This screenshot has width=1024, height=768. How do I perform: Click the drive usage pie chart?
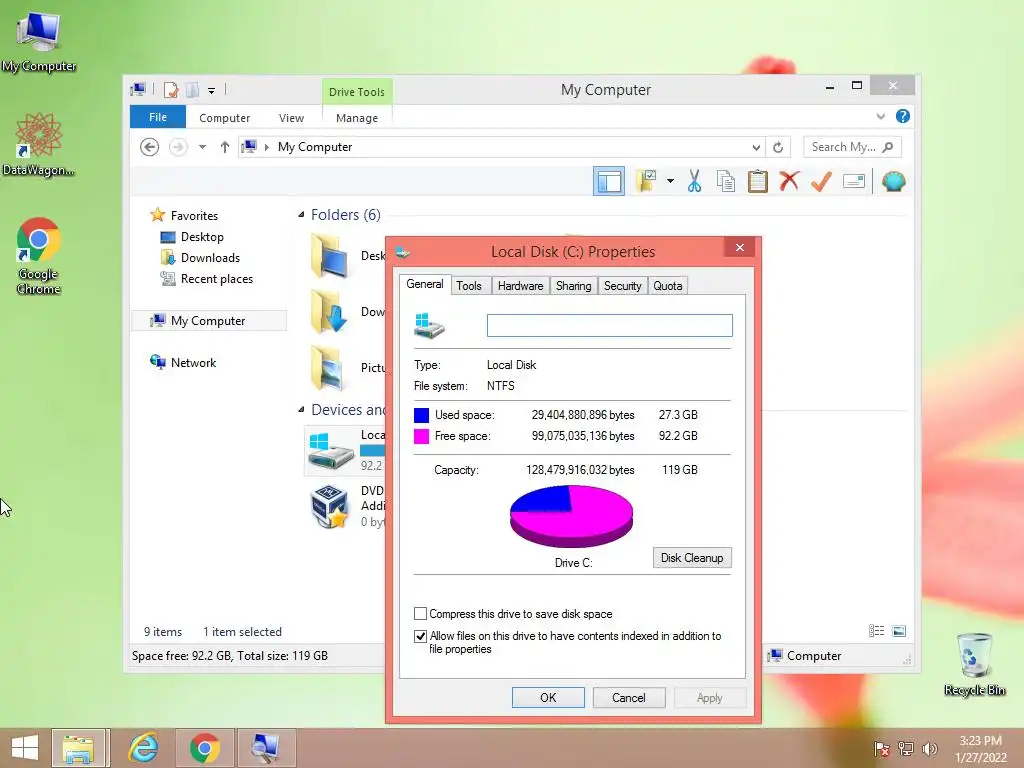coord(571,516)
